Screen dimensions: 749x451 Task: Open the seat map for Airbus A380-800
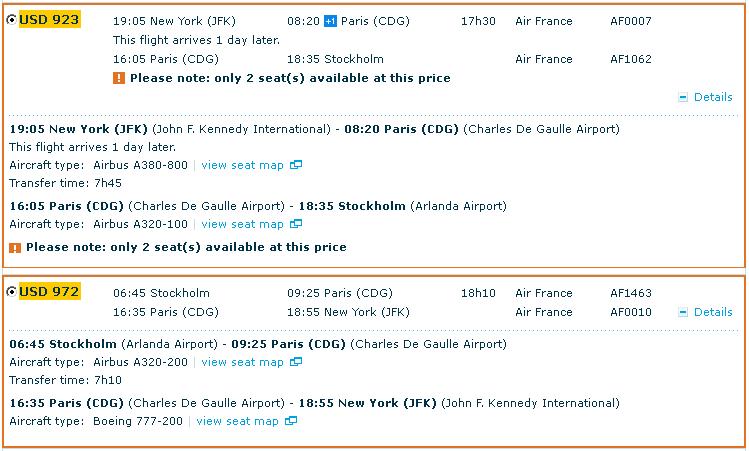pos(242,165)
